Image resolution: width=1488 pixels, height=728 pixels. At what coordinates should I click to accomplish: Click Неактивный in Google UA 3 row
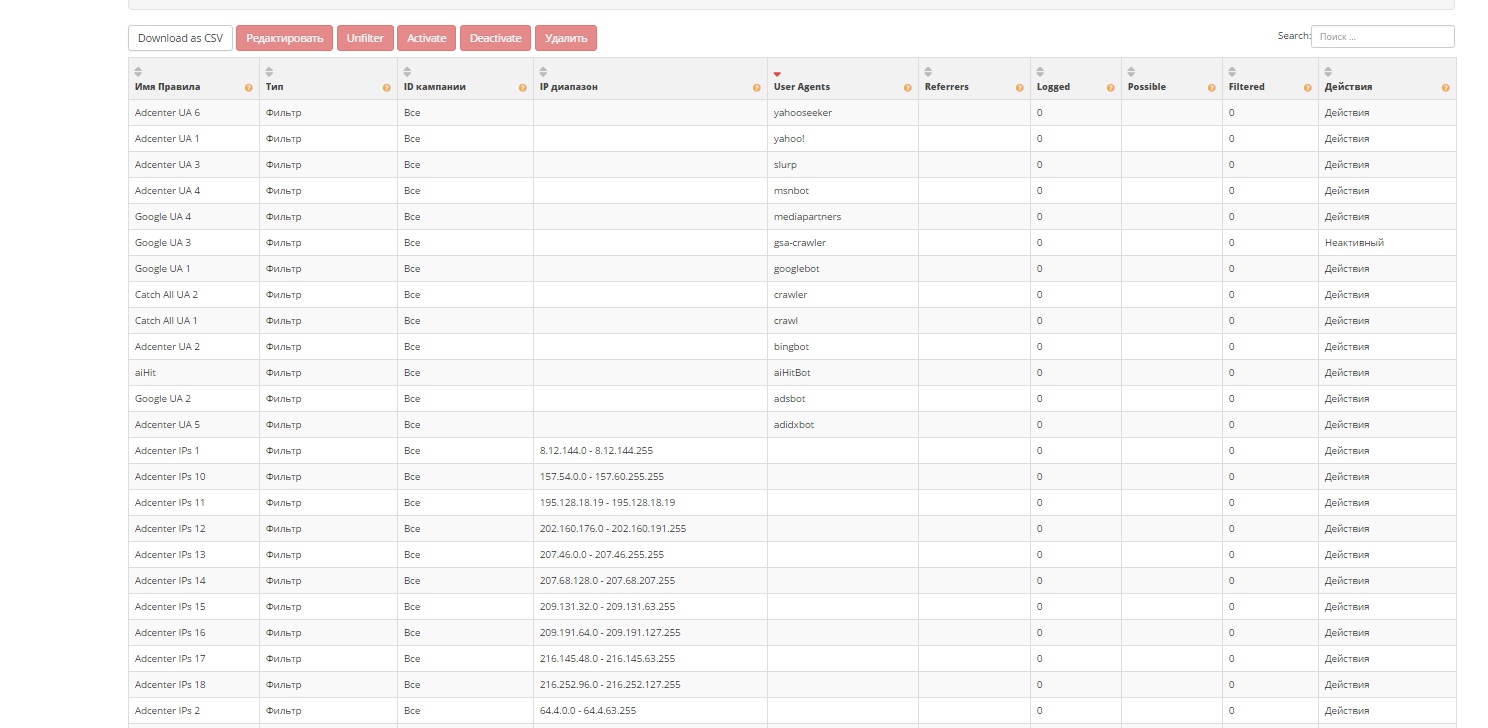click(1354, 243)
